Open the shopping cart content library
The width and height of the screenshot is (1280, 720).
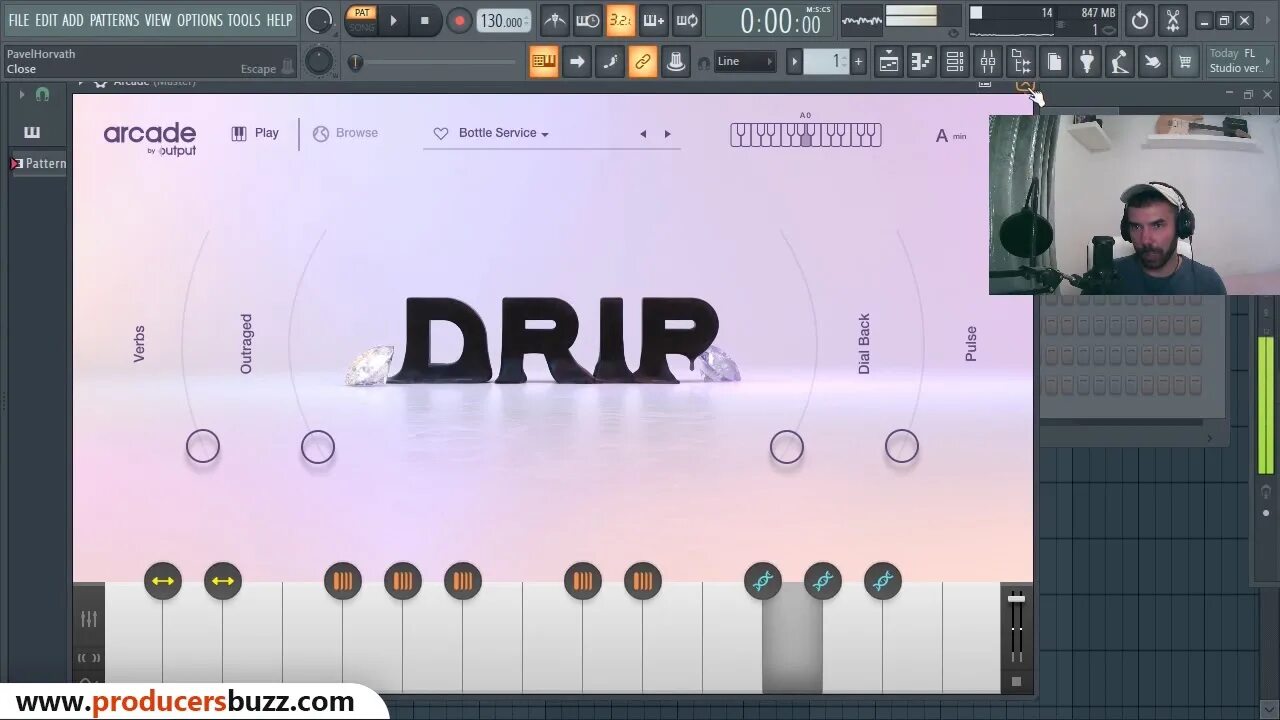click(x=1185, y=62)
